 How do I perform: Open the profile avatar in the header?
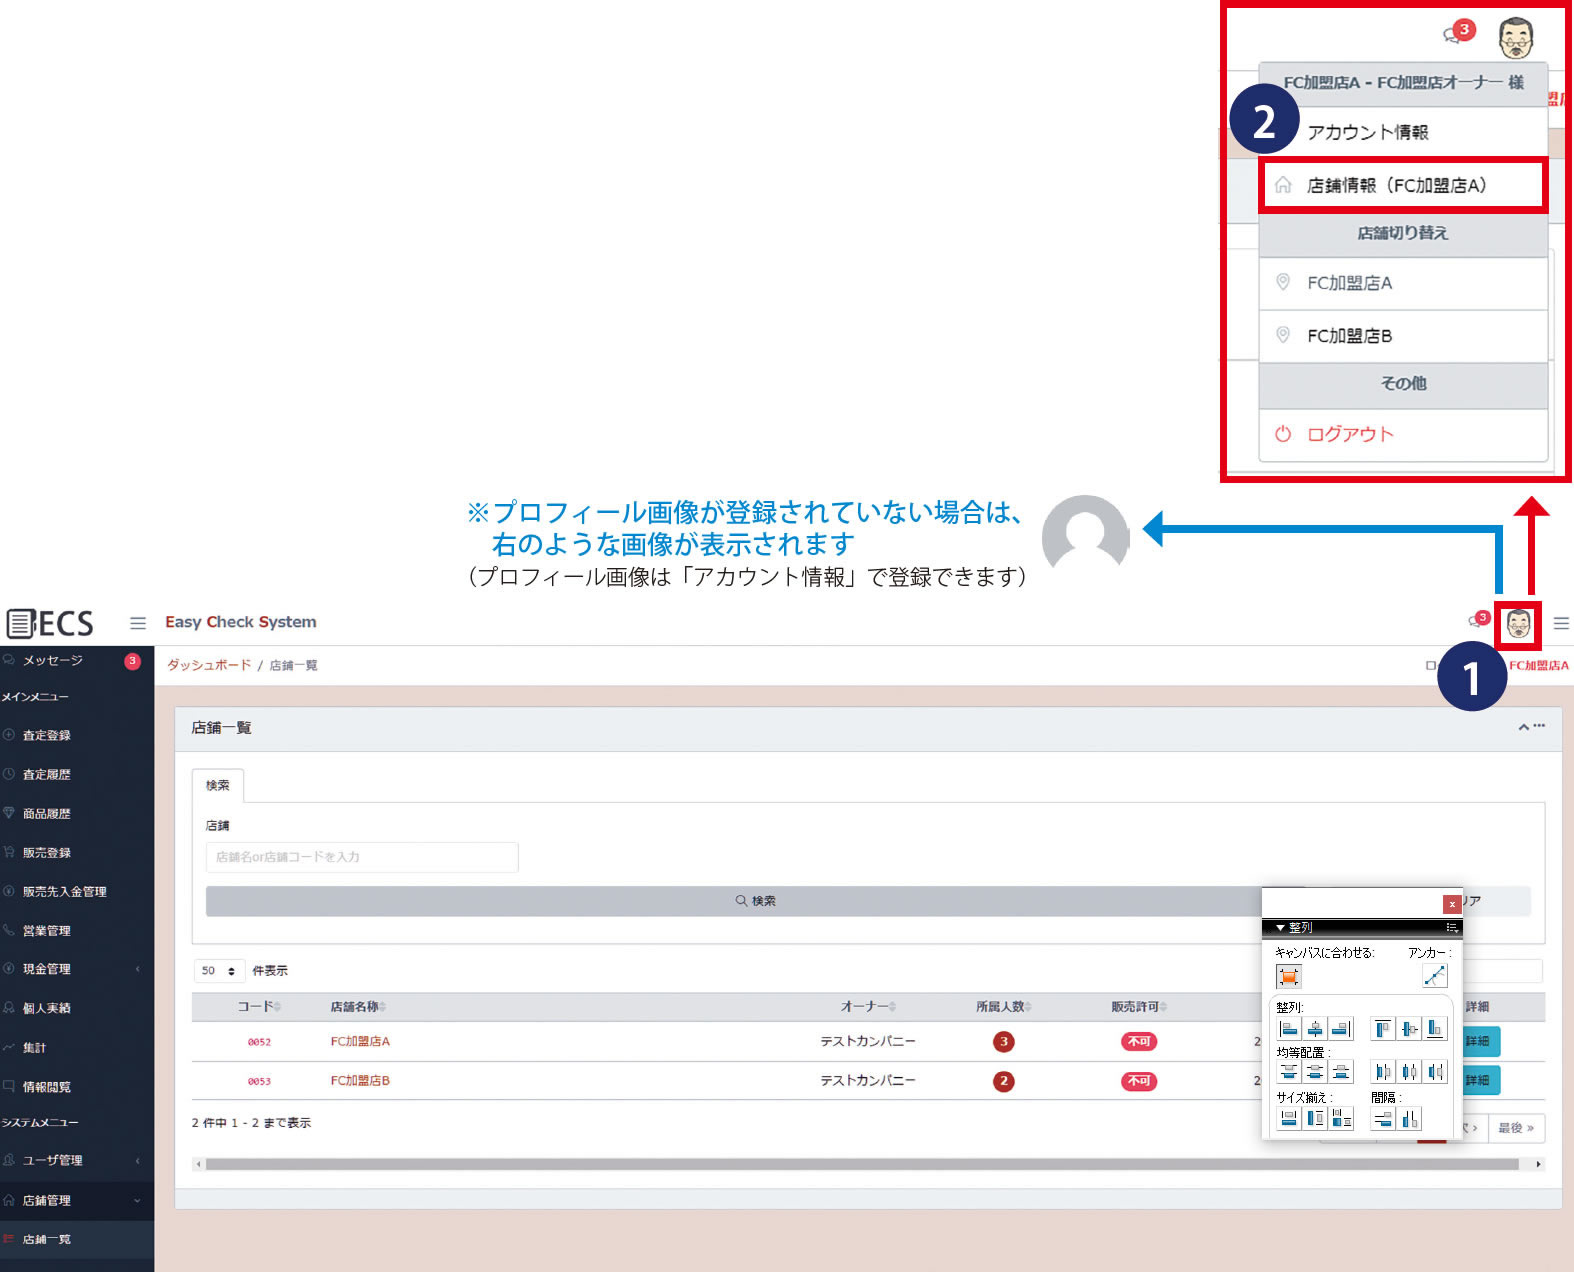coord(1518,624)
